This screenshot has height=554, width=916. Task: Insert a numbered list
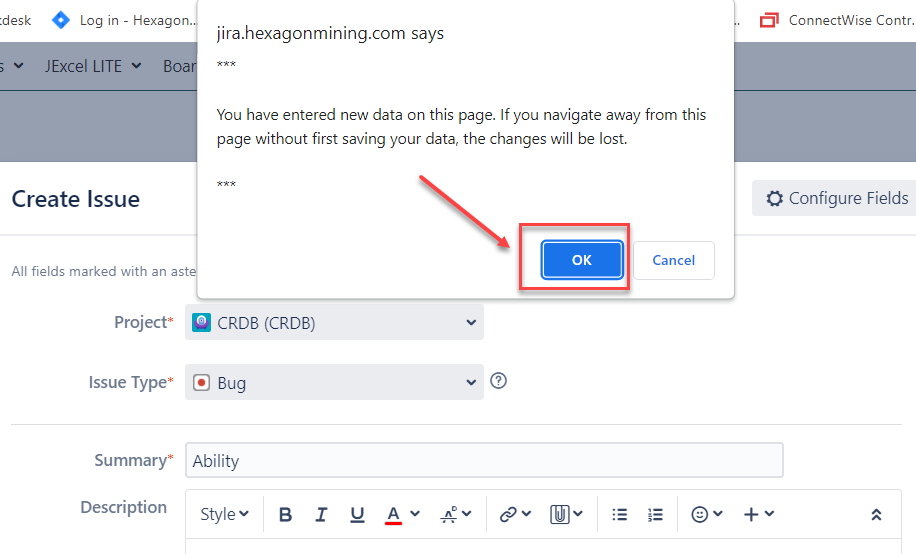point(655,514)
